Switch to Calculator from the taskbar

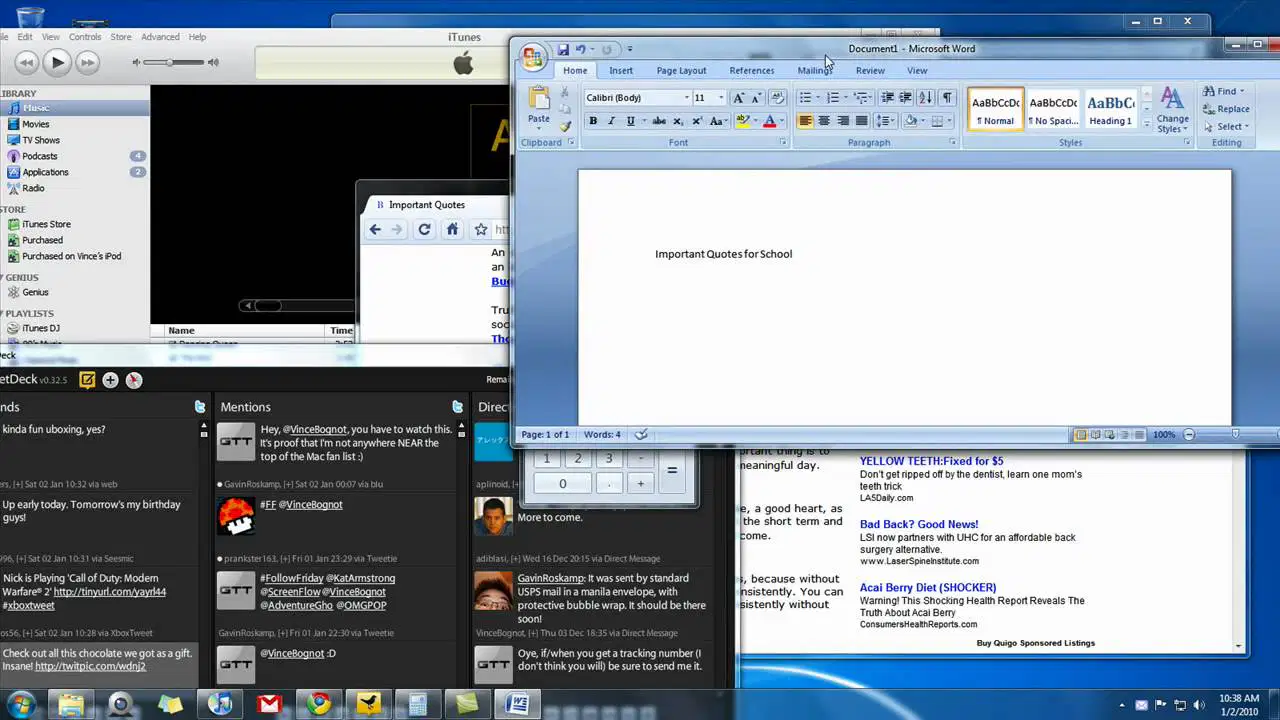(x=418, y=704)
